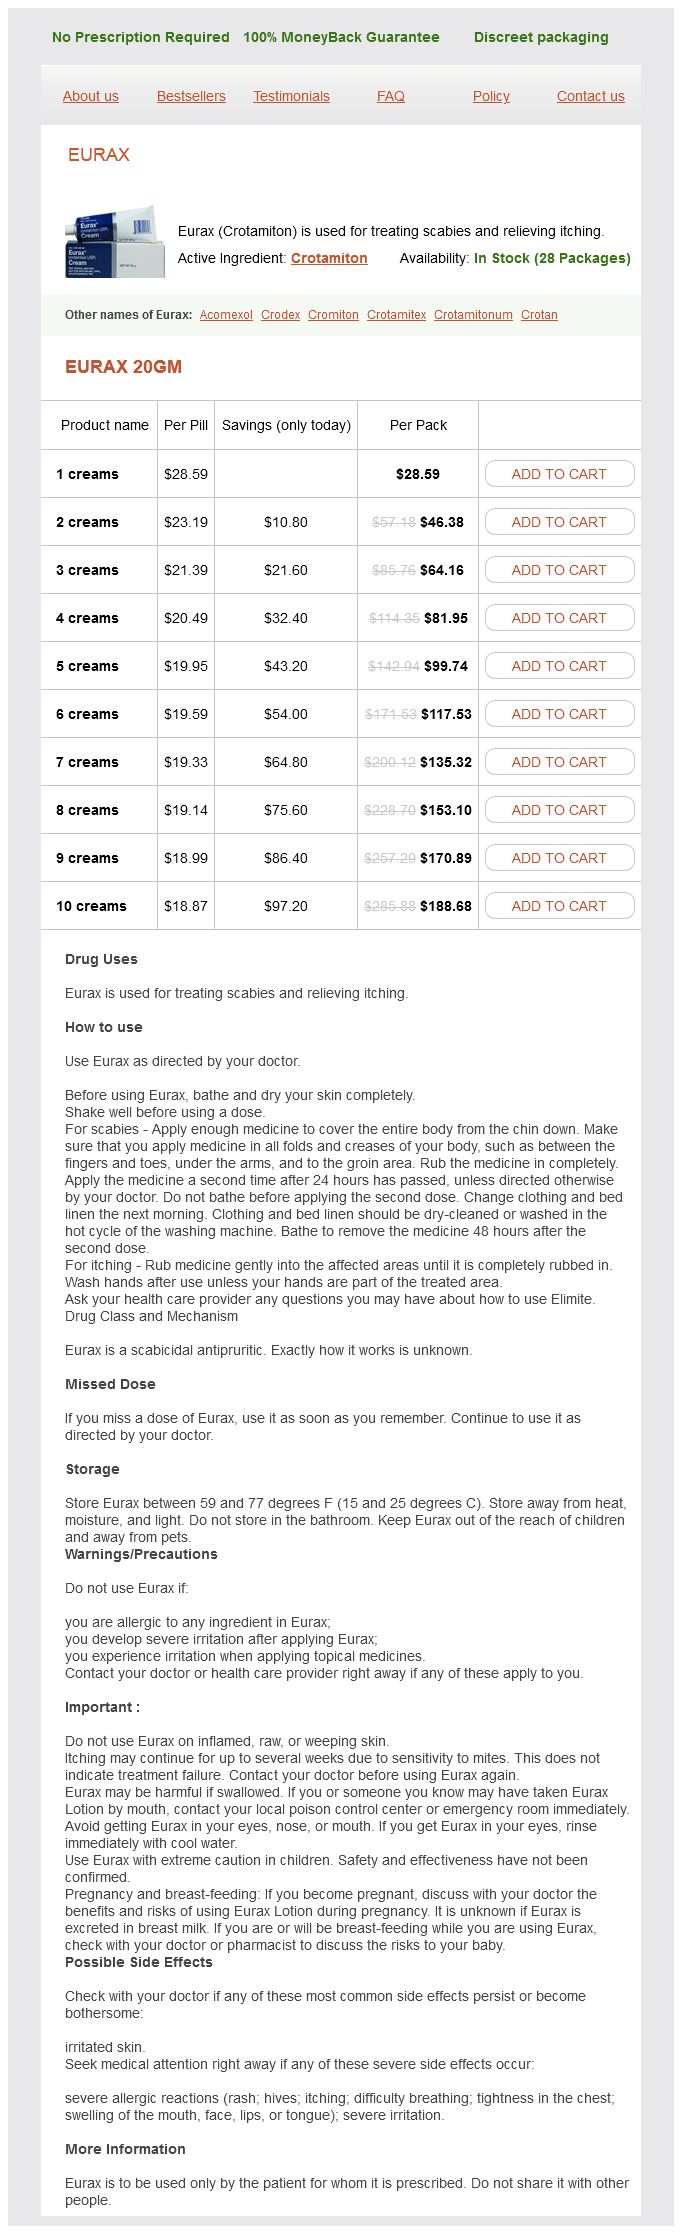Go to the Bestsellers menu item
682x2234 pixels.
coord(191,96)
